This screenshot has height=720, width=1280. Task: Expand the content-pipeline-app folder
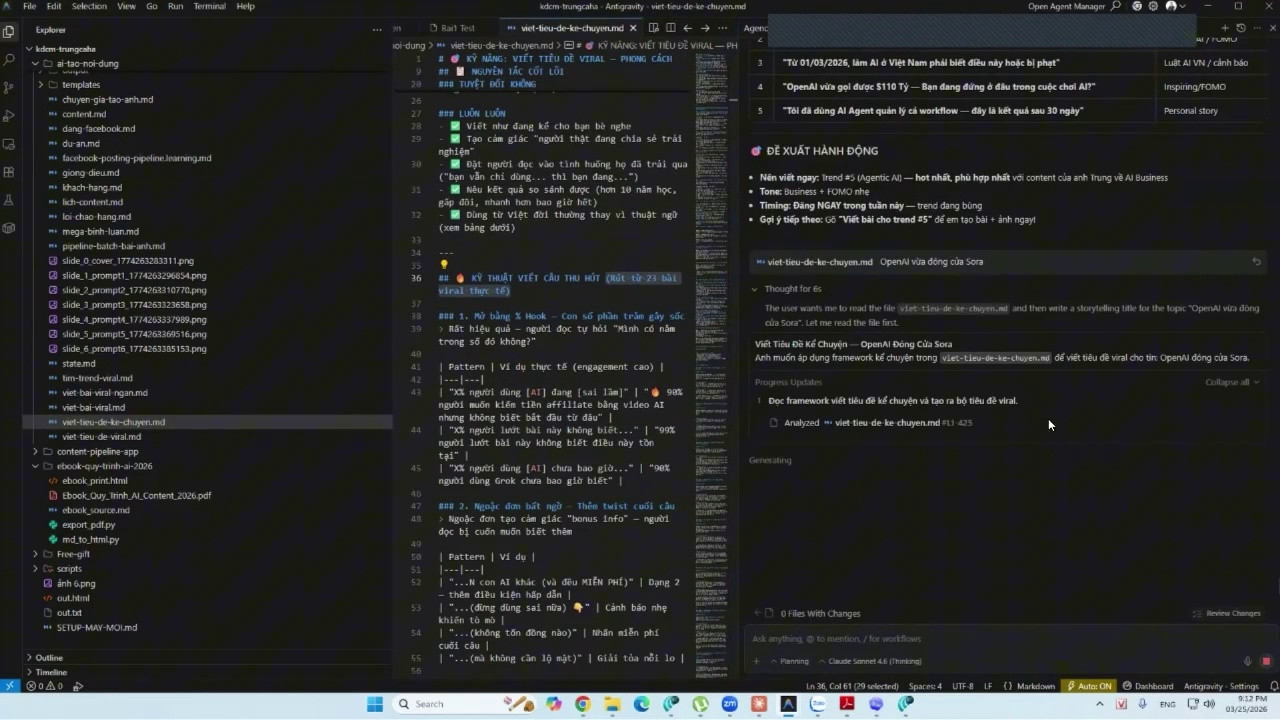(x=36, y=452)
